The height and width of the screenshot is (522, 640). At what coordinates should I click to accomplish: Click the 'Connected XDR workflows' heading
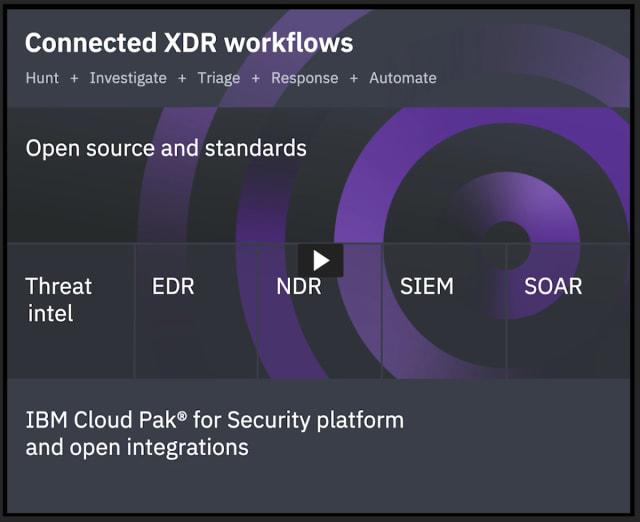point(189,43)
